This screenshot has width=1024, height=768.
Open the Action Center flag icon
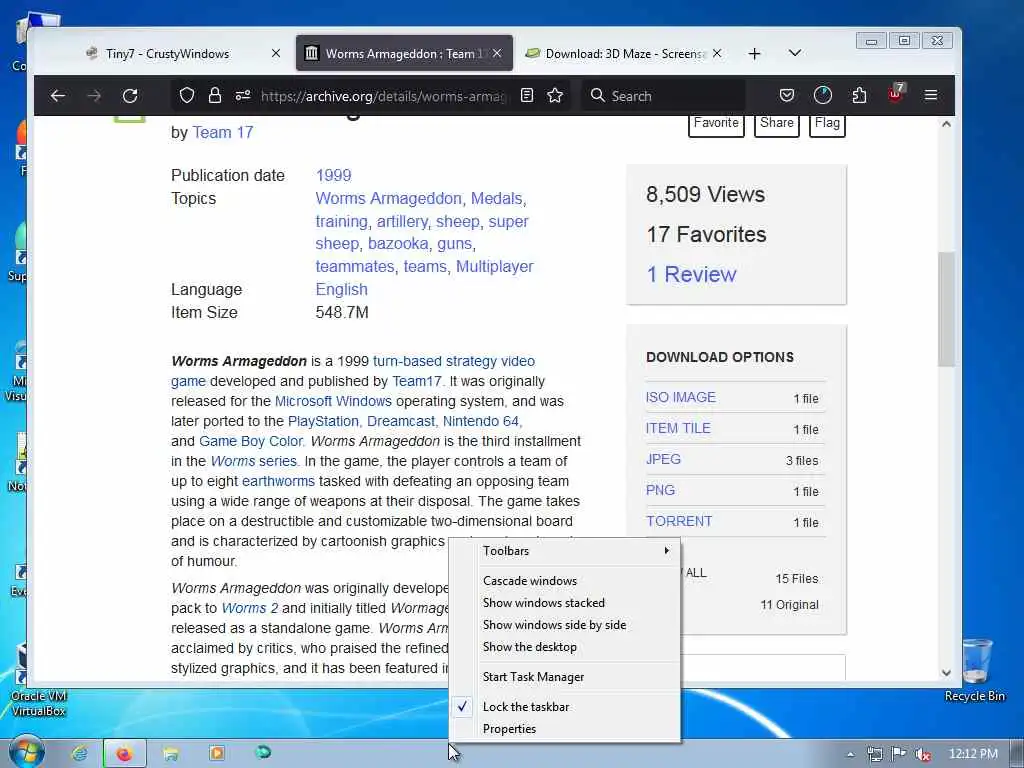pos(899,754)
